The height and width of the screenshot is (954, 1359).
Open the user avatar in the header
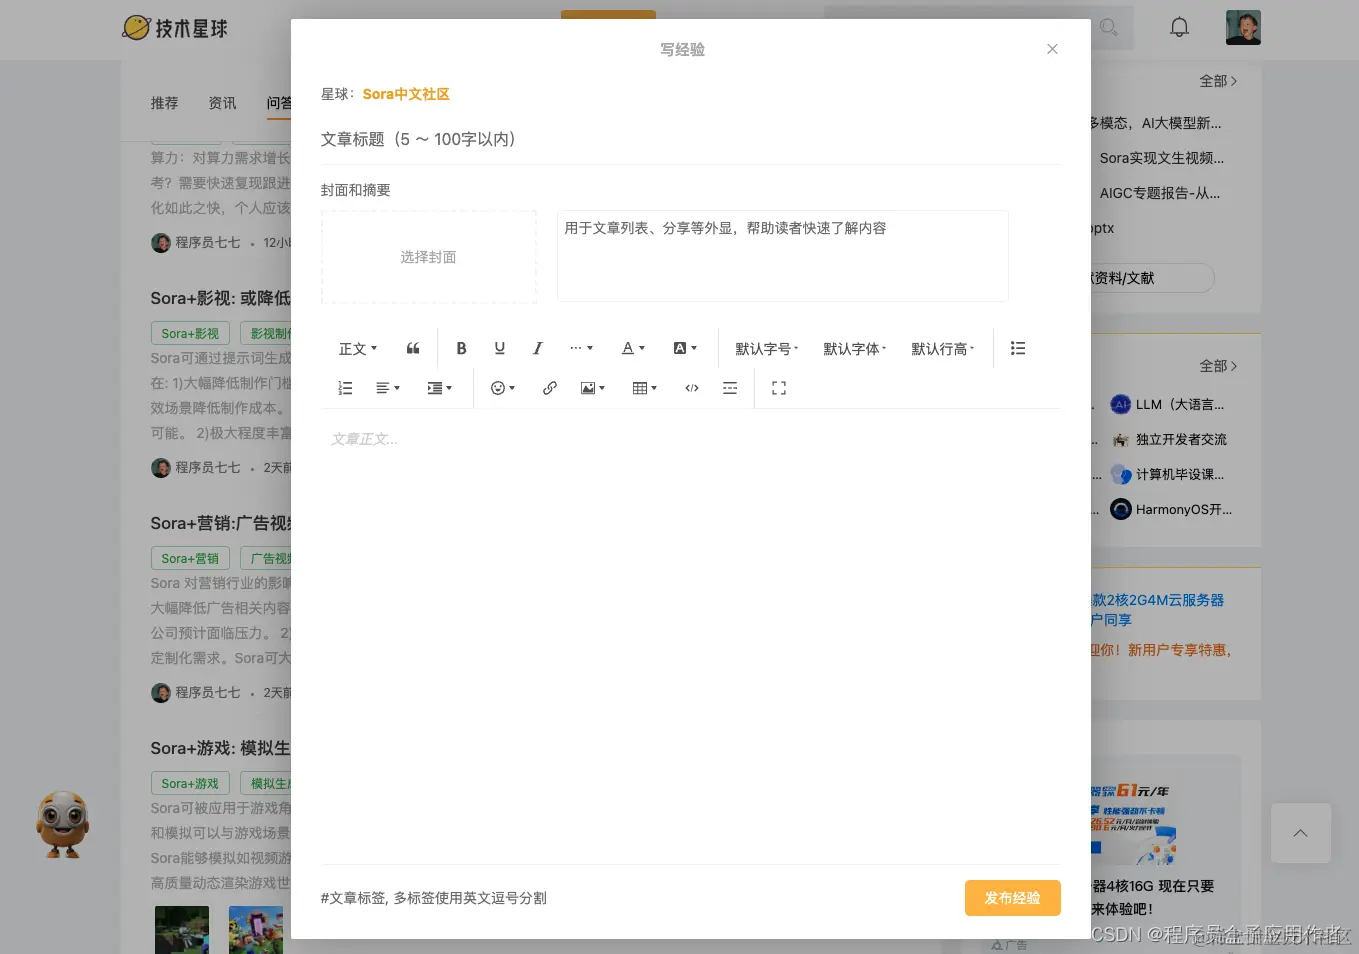click(x=1243, y=28)
